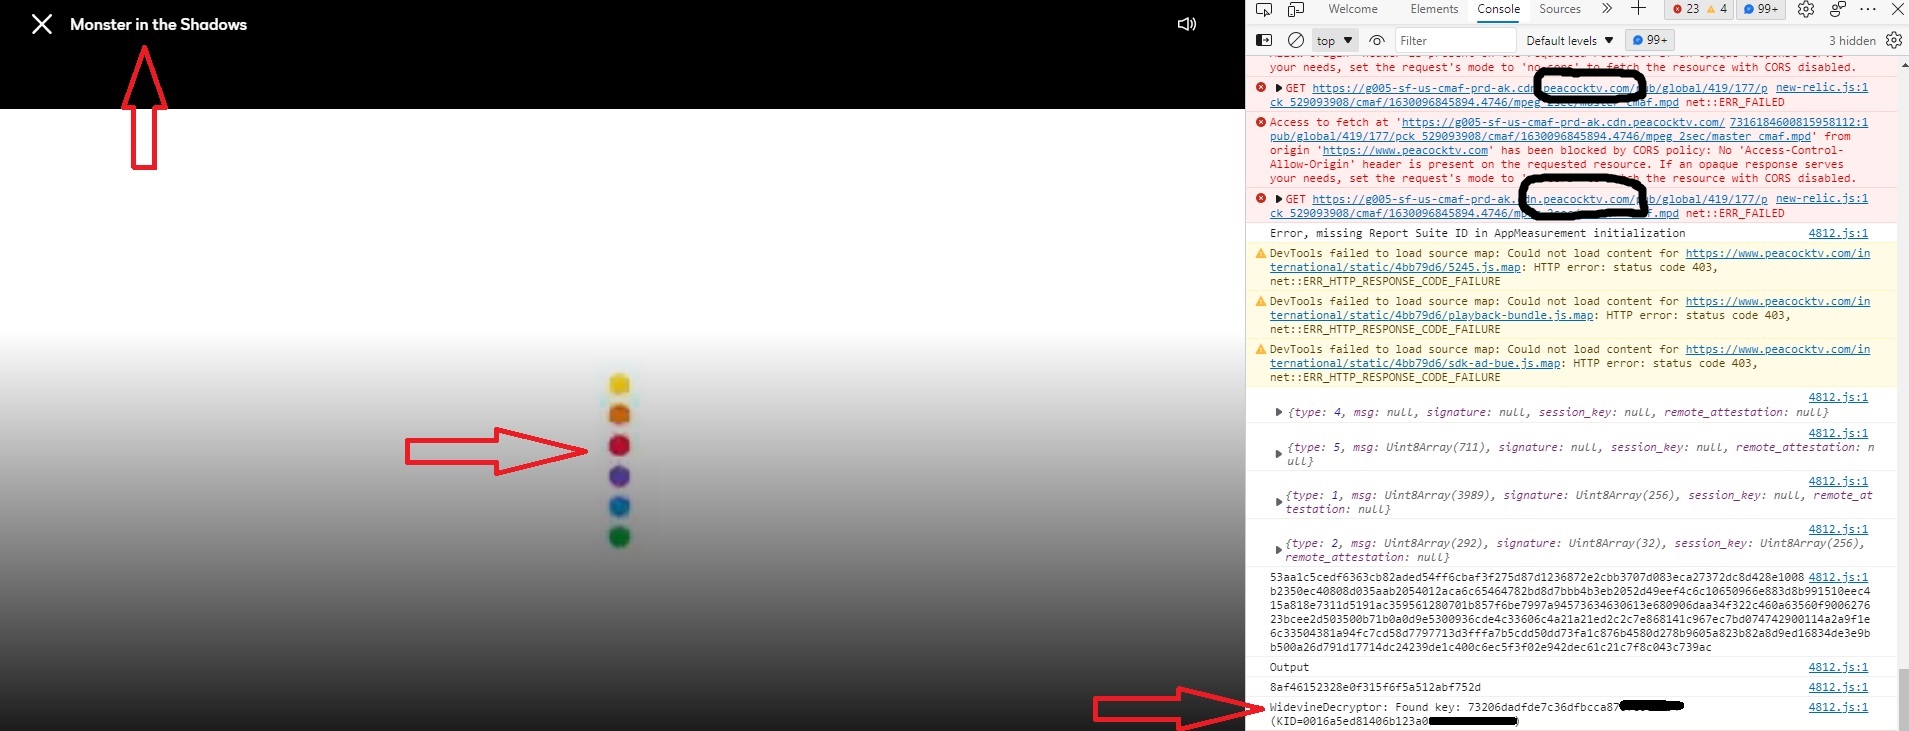
Task: Toggle device emulation mode
Action: coord(1296,10)
